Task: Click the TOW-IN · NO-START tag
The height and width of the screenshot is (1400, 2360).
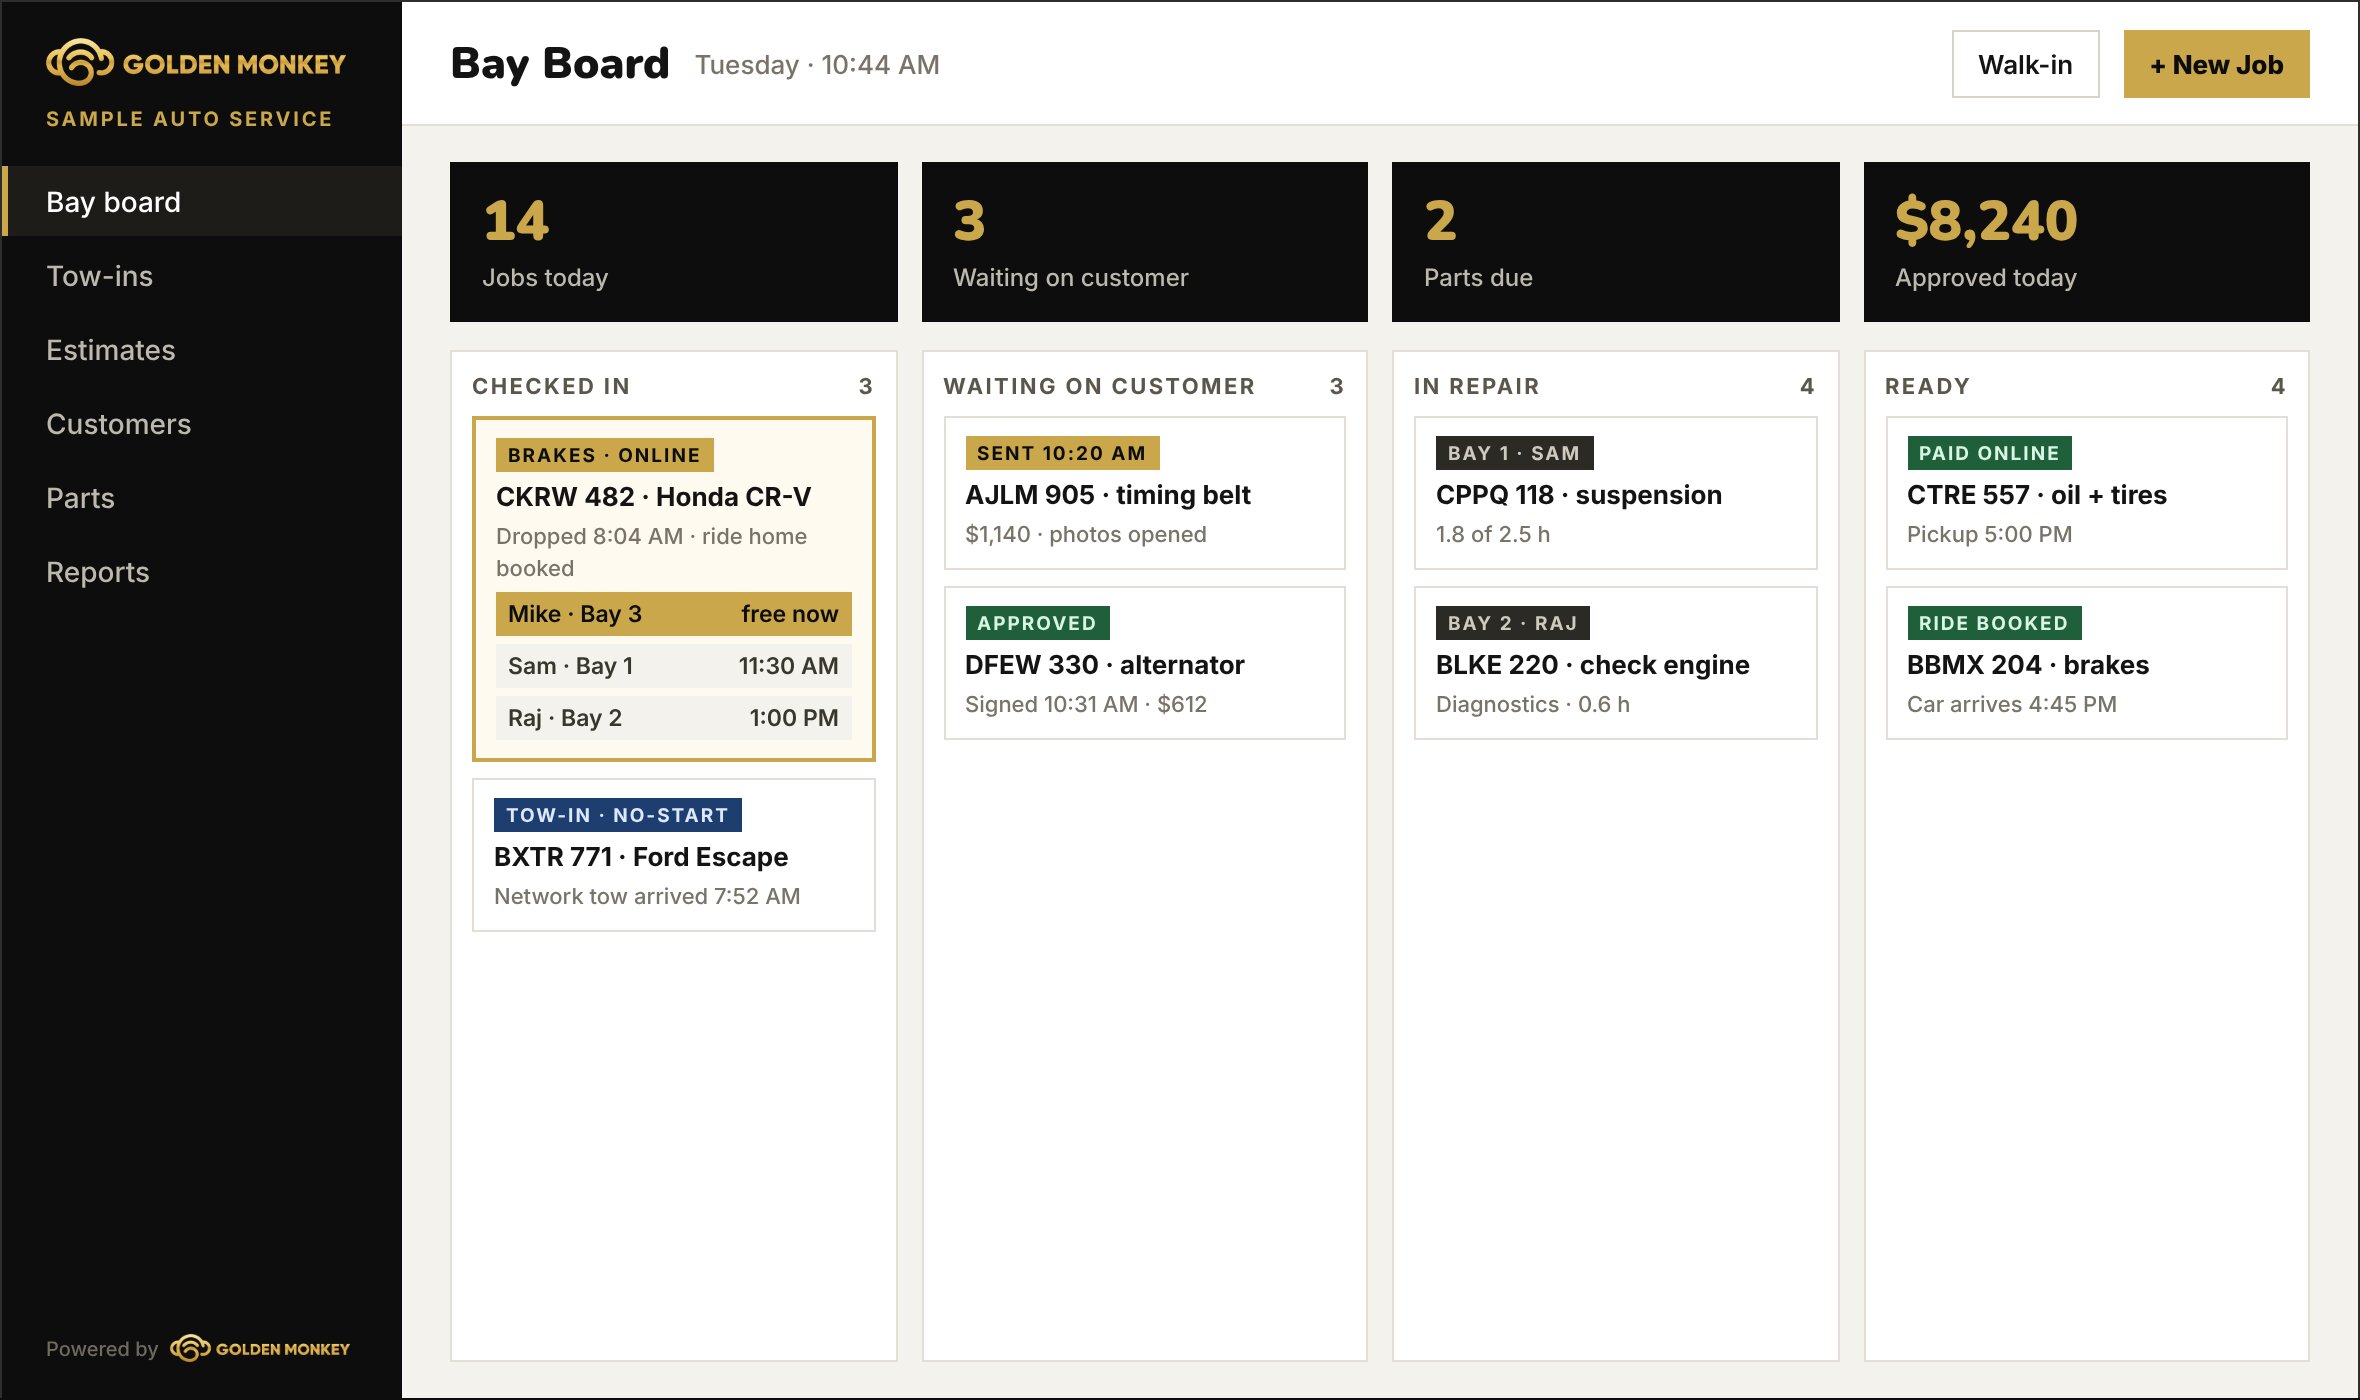Action: click(x=617, y=815)
